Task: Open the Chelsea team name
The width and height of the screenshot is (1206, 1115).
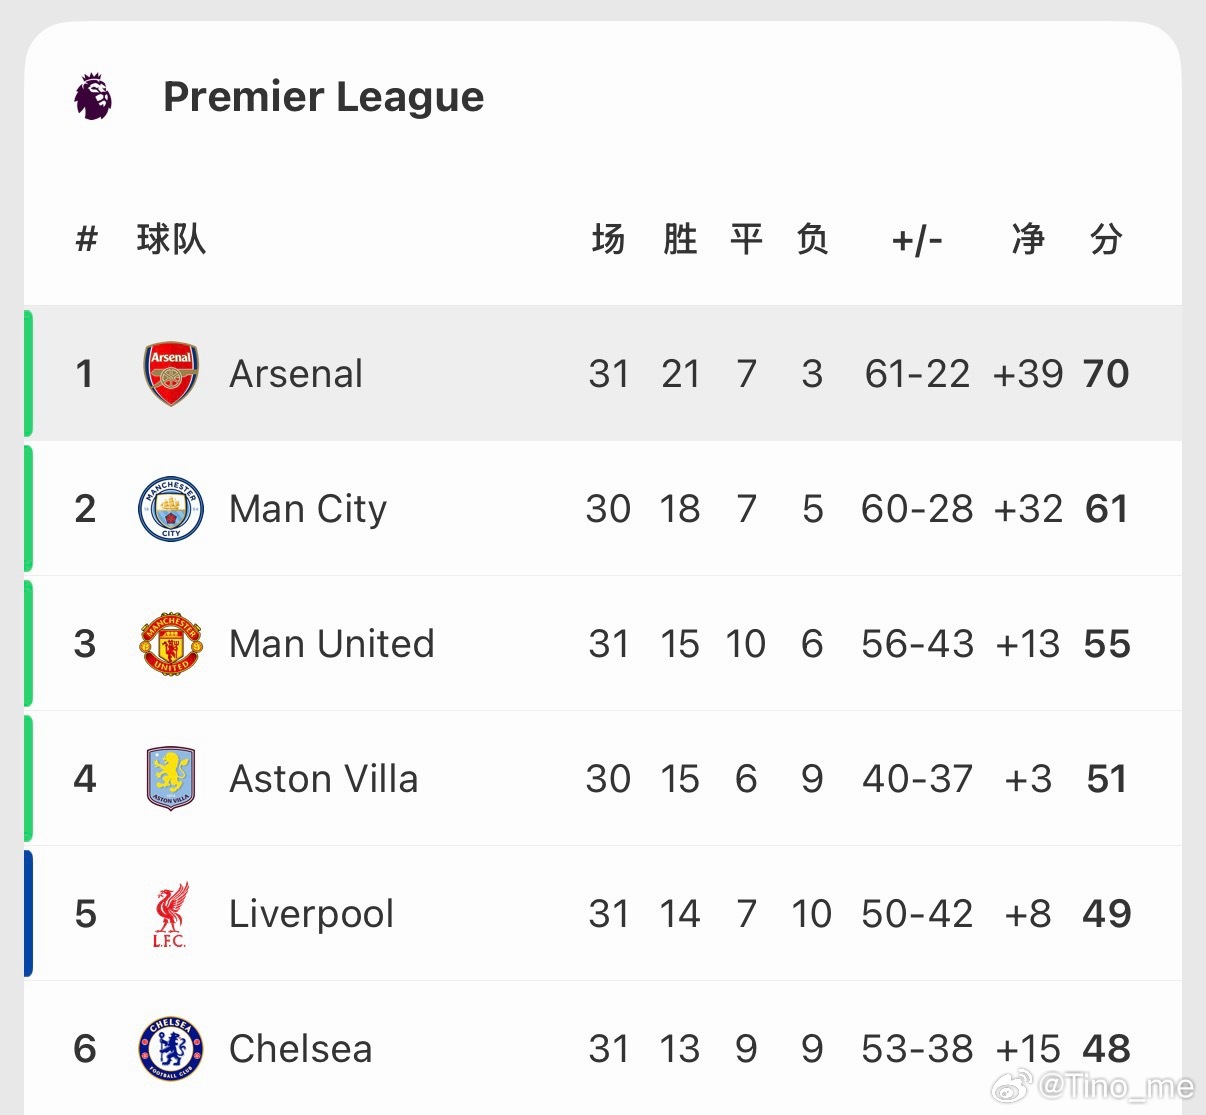Action: coord(300,1049)
